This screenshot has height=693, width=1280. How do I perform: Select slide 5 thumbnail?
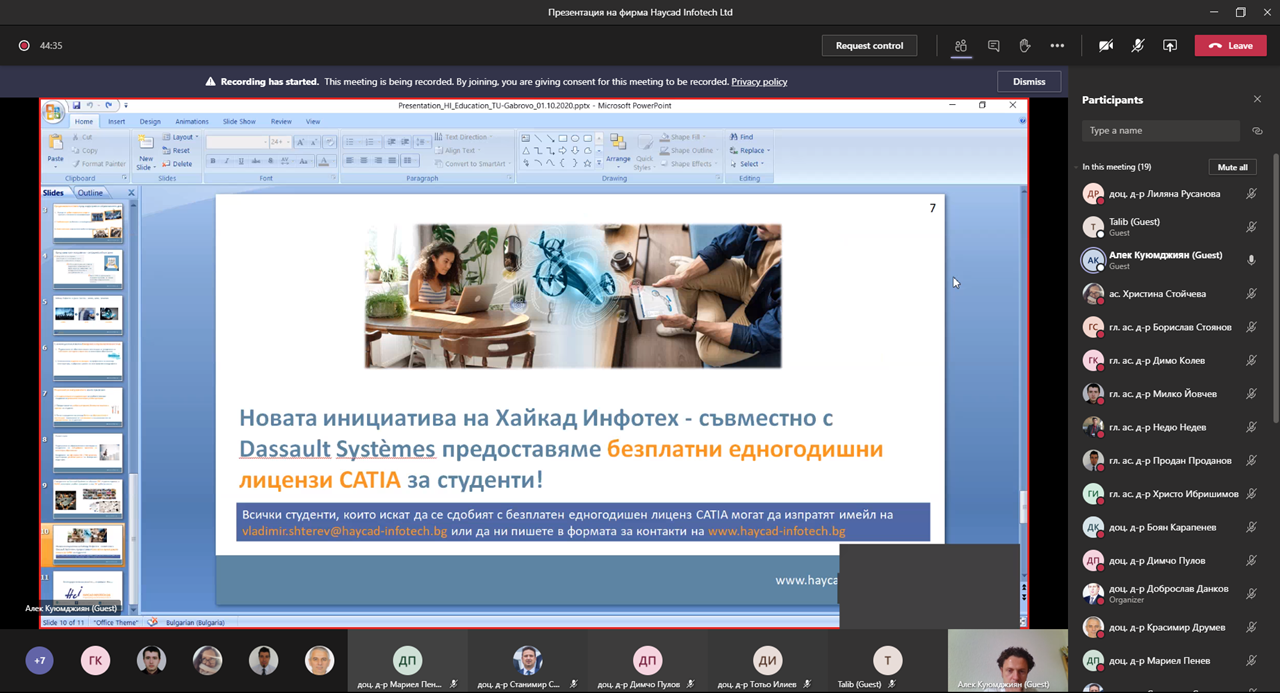87,314
